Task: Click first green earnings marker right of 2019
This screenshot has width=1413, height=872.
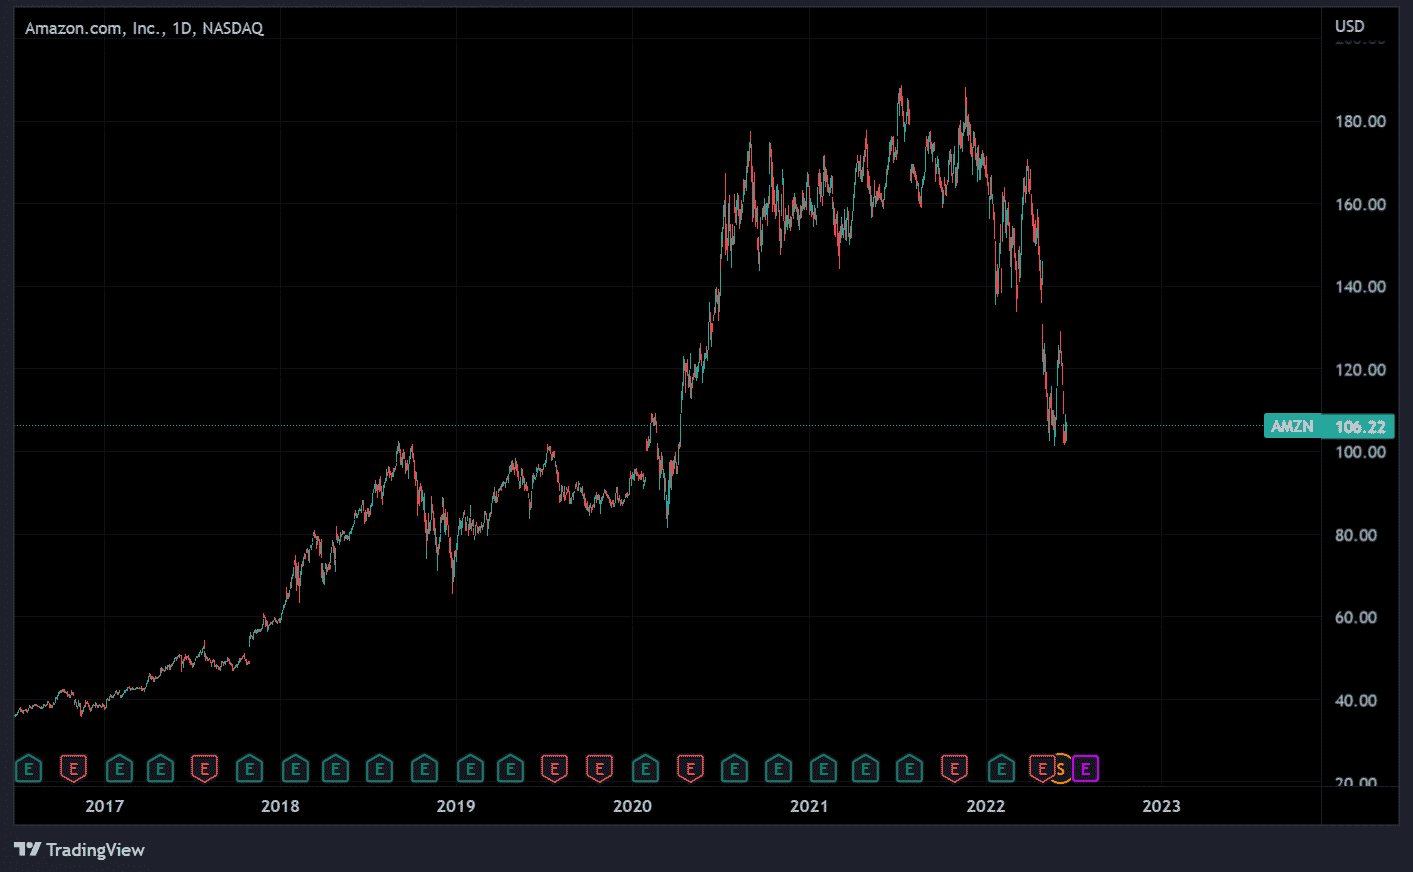Action: (469, 769)
